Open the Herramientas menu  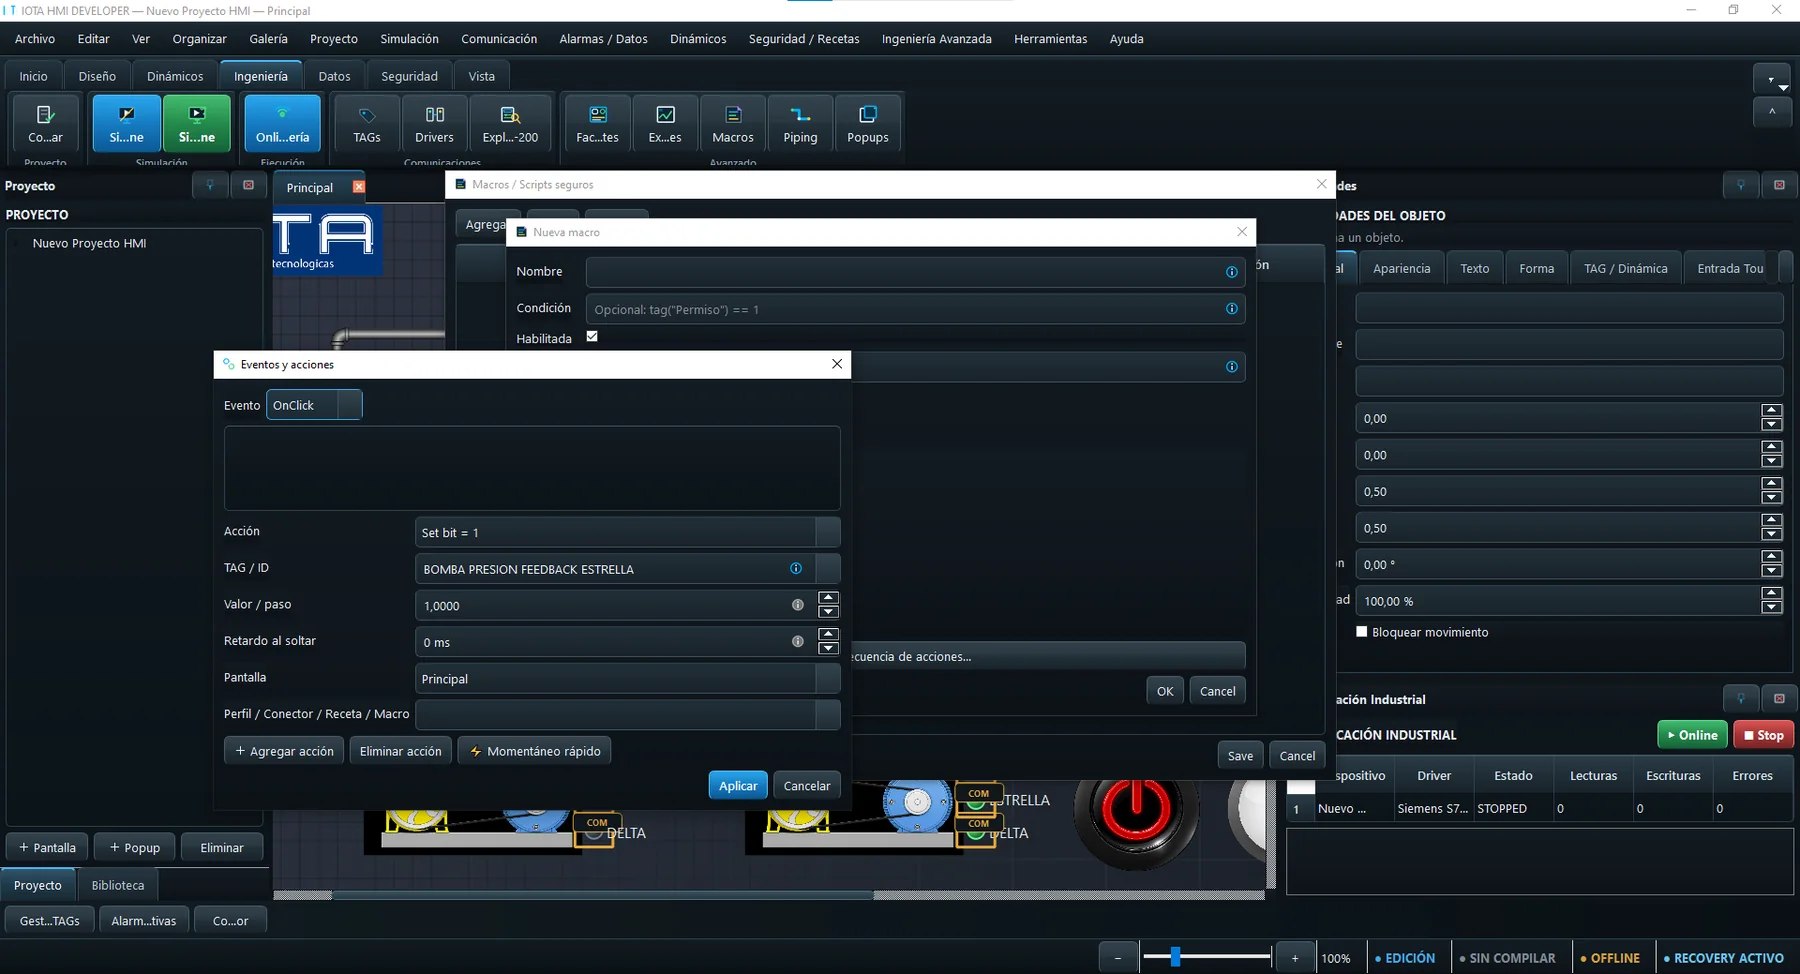tap(1050, 39)
